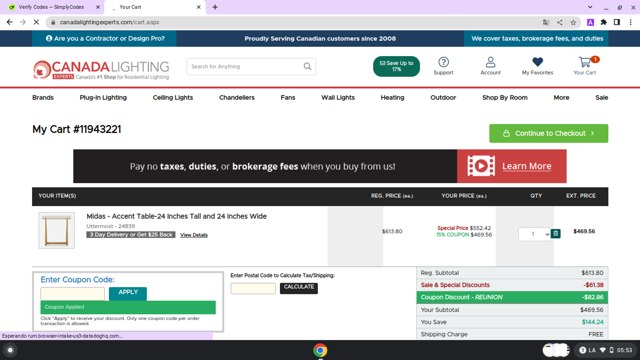Share this page from address bar
640x360 pixels.
[560, 22]
